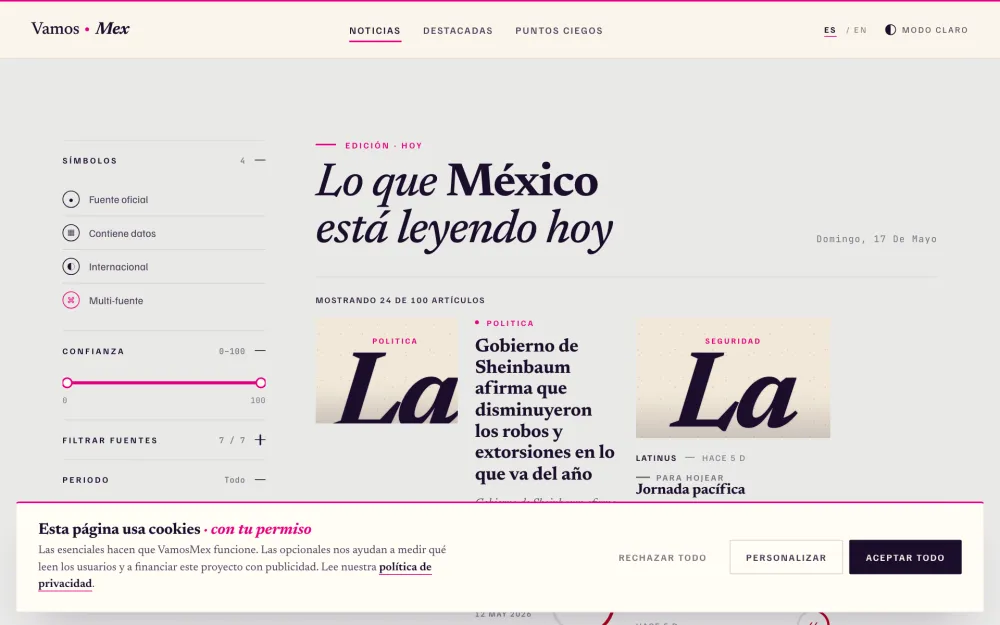Open the Puntos Ciegos tab

click(x=559, y=31)
